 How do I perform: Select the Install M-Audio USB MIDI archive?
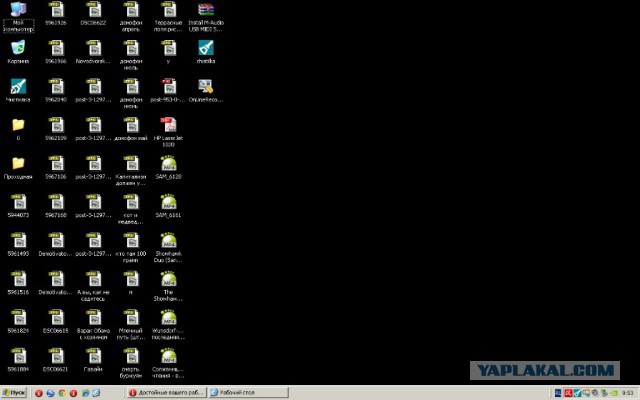click(x=206, y=17)
